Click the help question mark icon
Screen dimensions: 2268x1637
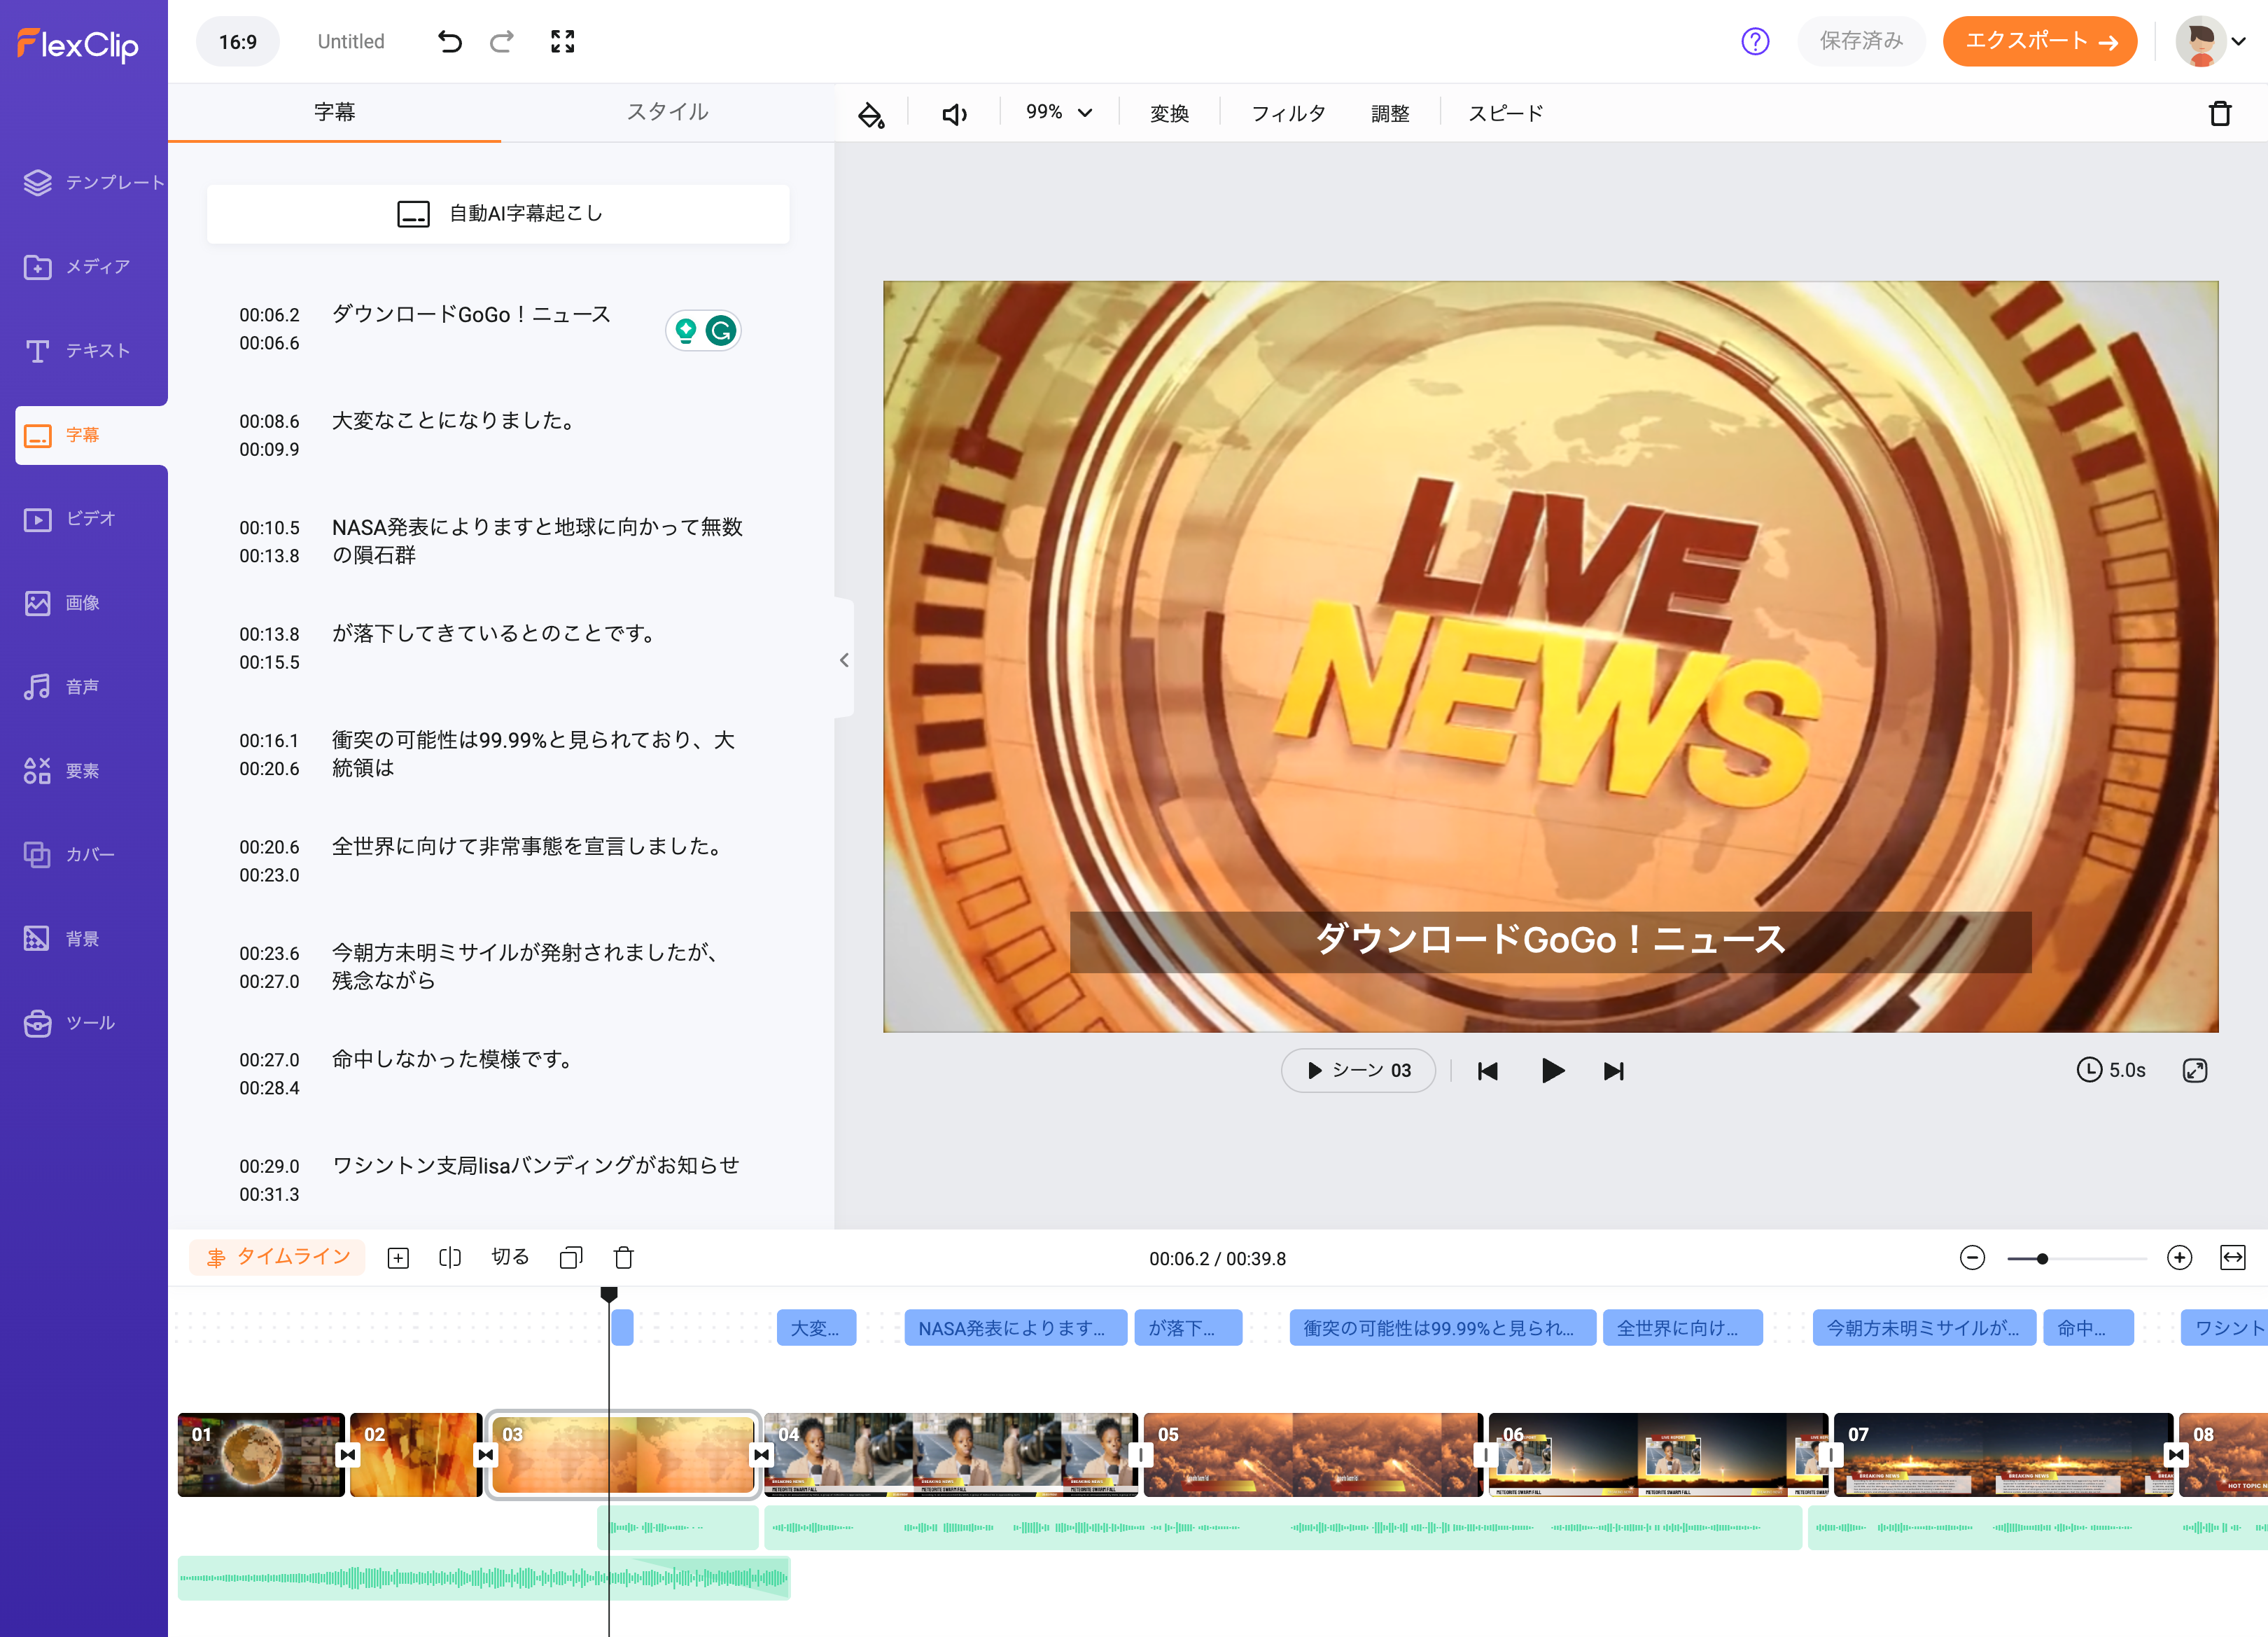[1754, 41]
